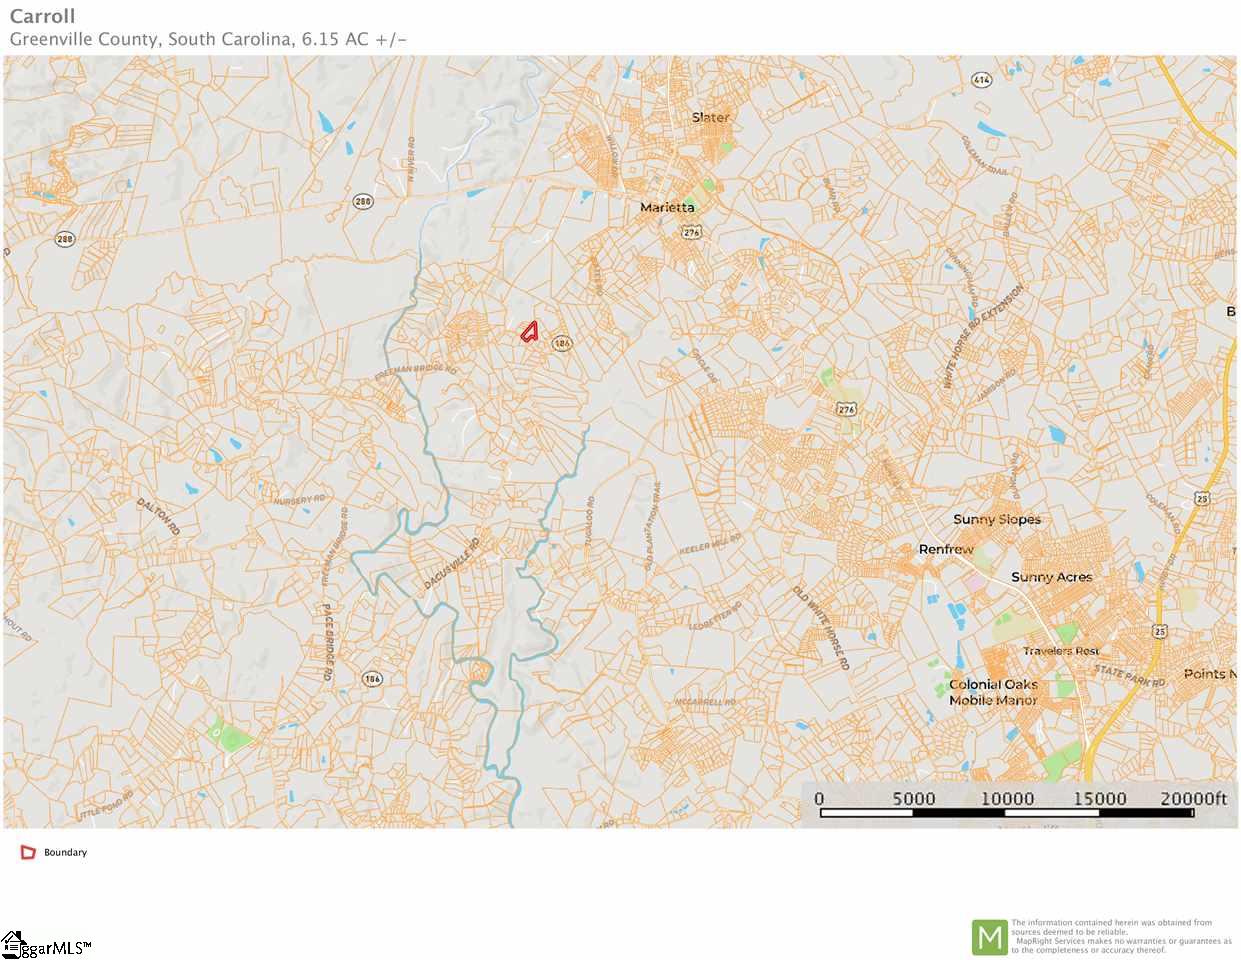Click the route 25 shield near Travelers Rest
The width and height of the screenshot is (1241, 960).
[x=1159, y=631]
